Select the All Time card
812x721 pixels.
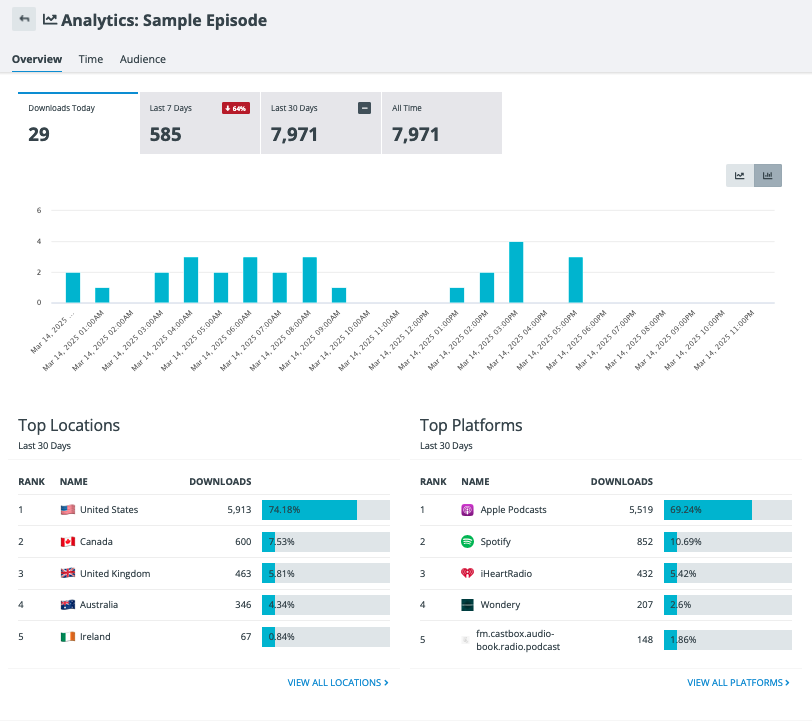click(442, 123)
